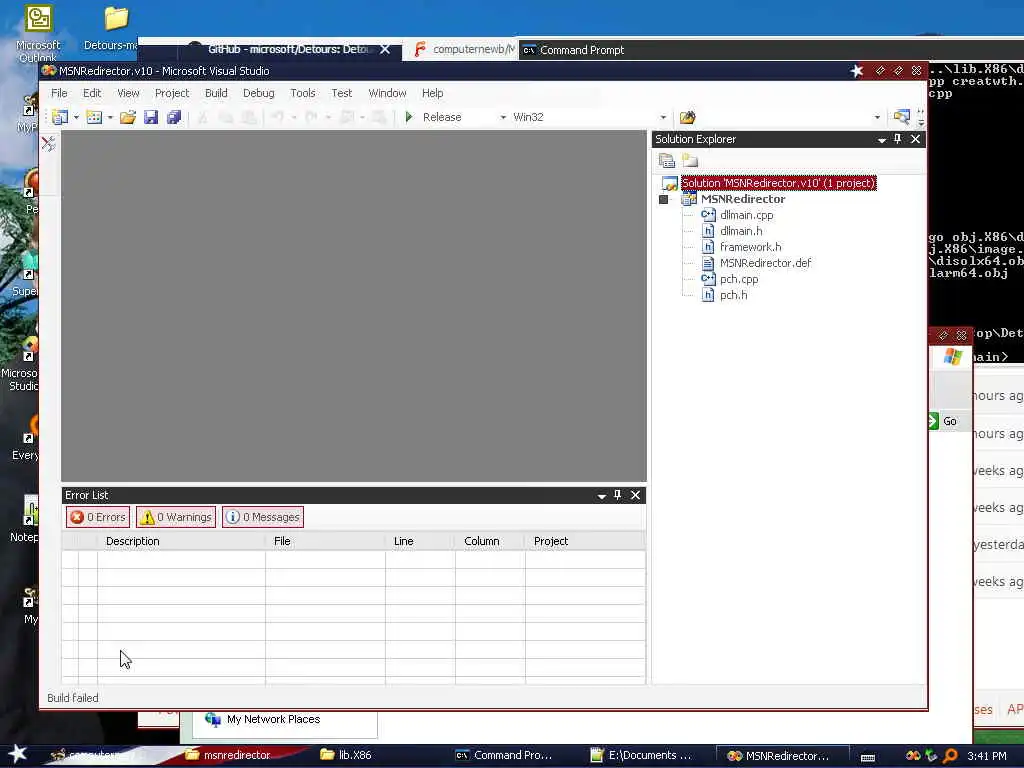Open the Test menu
The height and width of the screenshot is (768, 1024).
[342, 93]
